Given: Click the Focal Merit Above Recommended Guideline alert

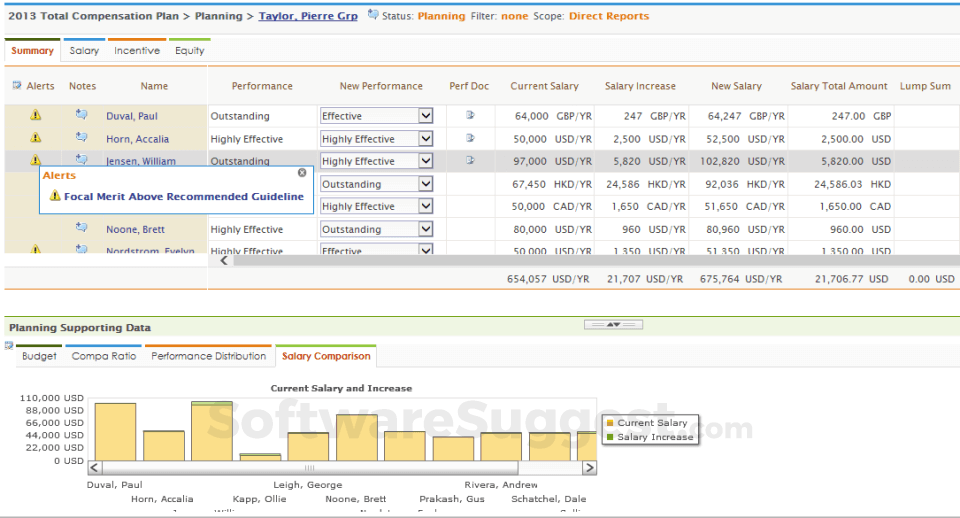Looking at the screenshot, I should click(x=183, y=197).
